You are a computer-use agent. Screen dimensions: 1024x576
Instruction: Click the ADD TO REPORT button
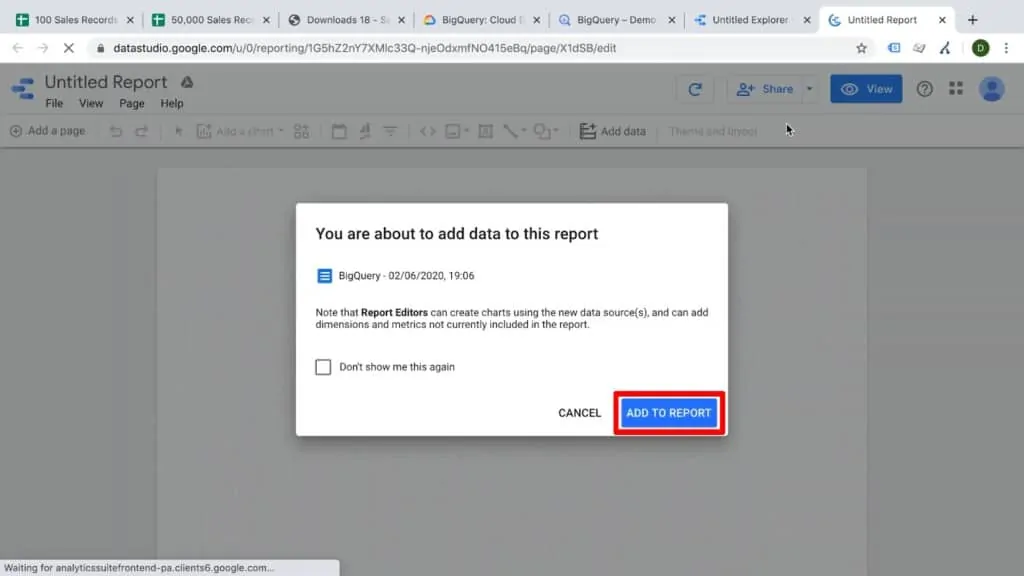point(668,412)
